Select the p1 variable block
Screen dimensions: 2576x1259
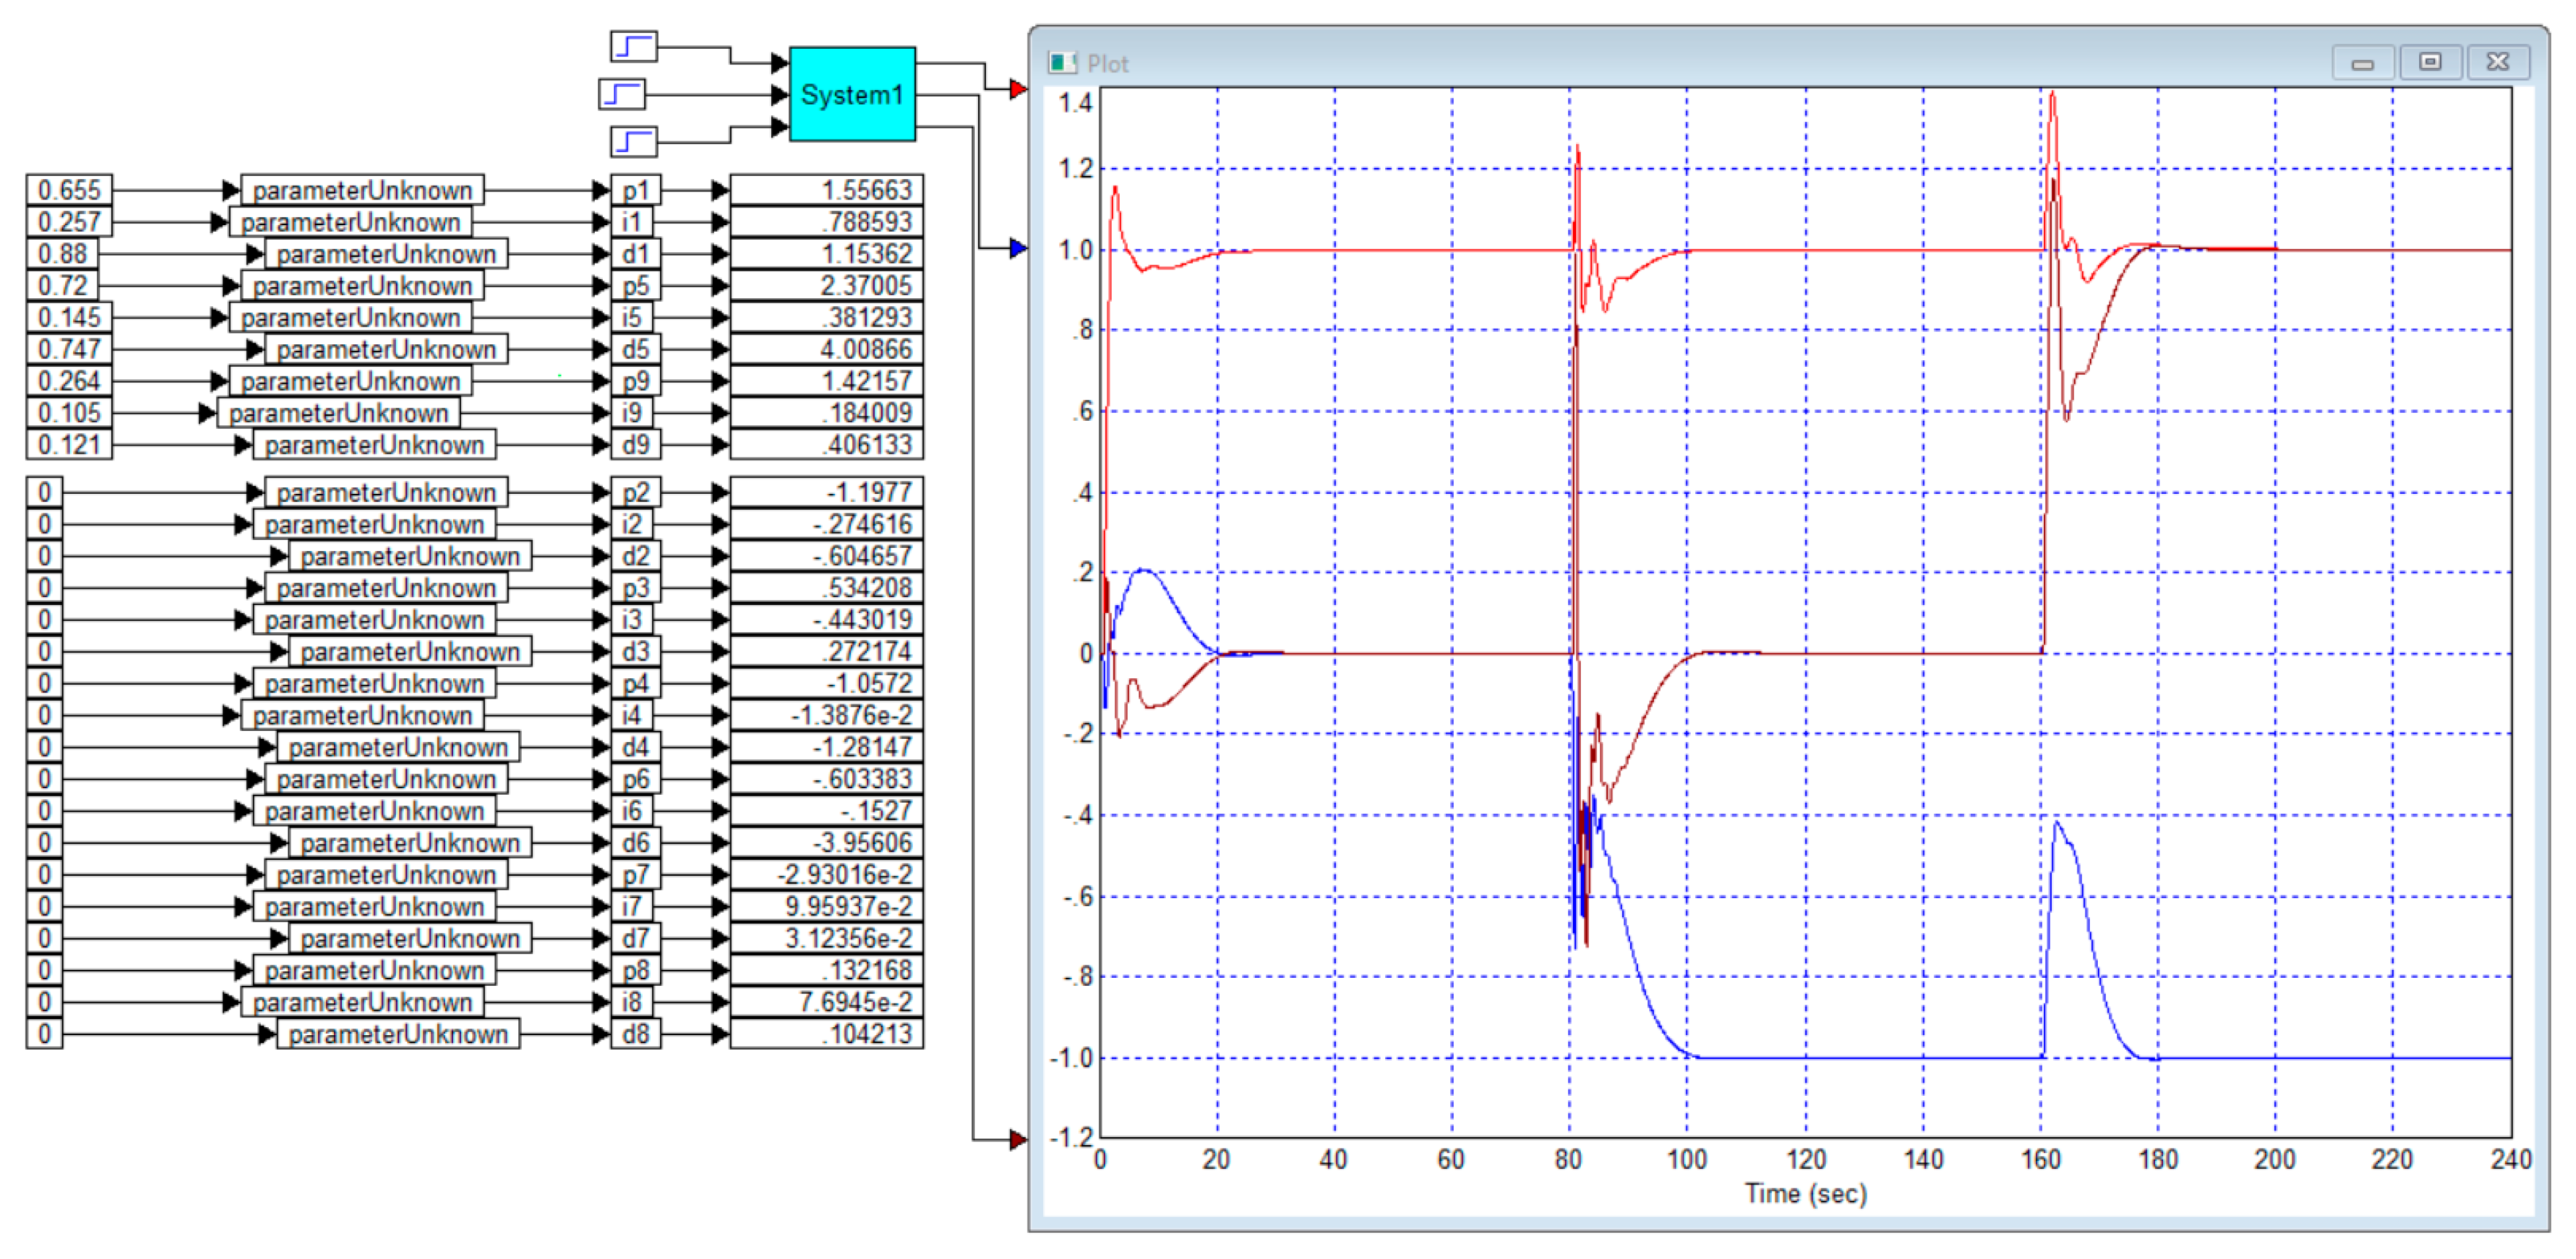click(635, 190)
